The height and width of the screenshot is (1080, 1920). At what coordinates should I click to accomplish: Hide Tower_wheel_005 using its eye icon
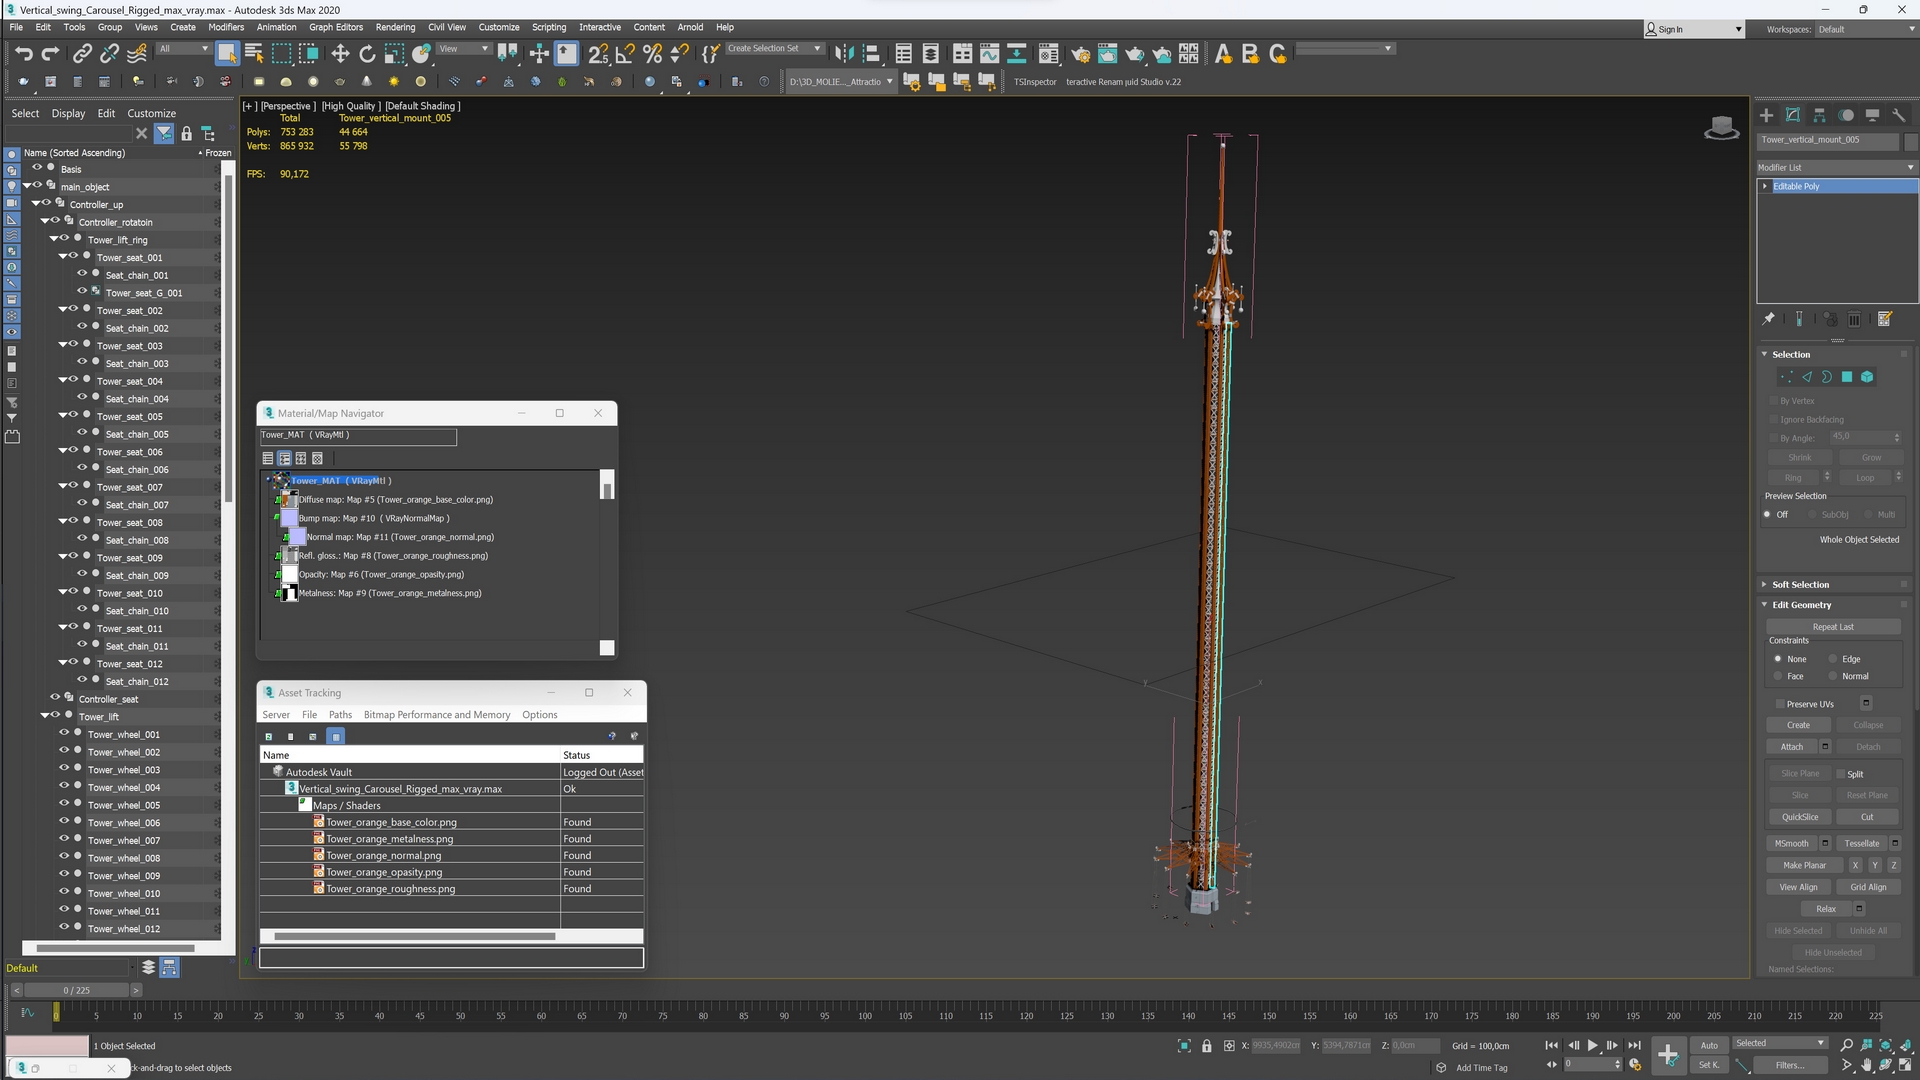click(64, 804)
